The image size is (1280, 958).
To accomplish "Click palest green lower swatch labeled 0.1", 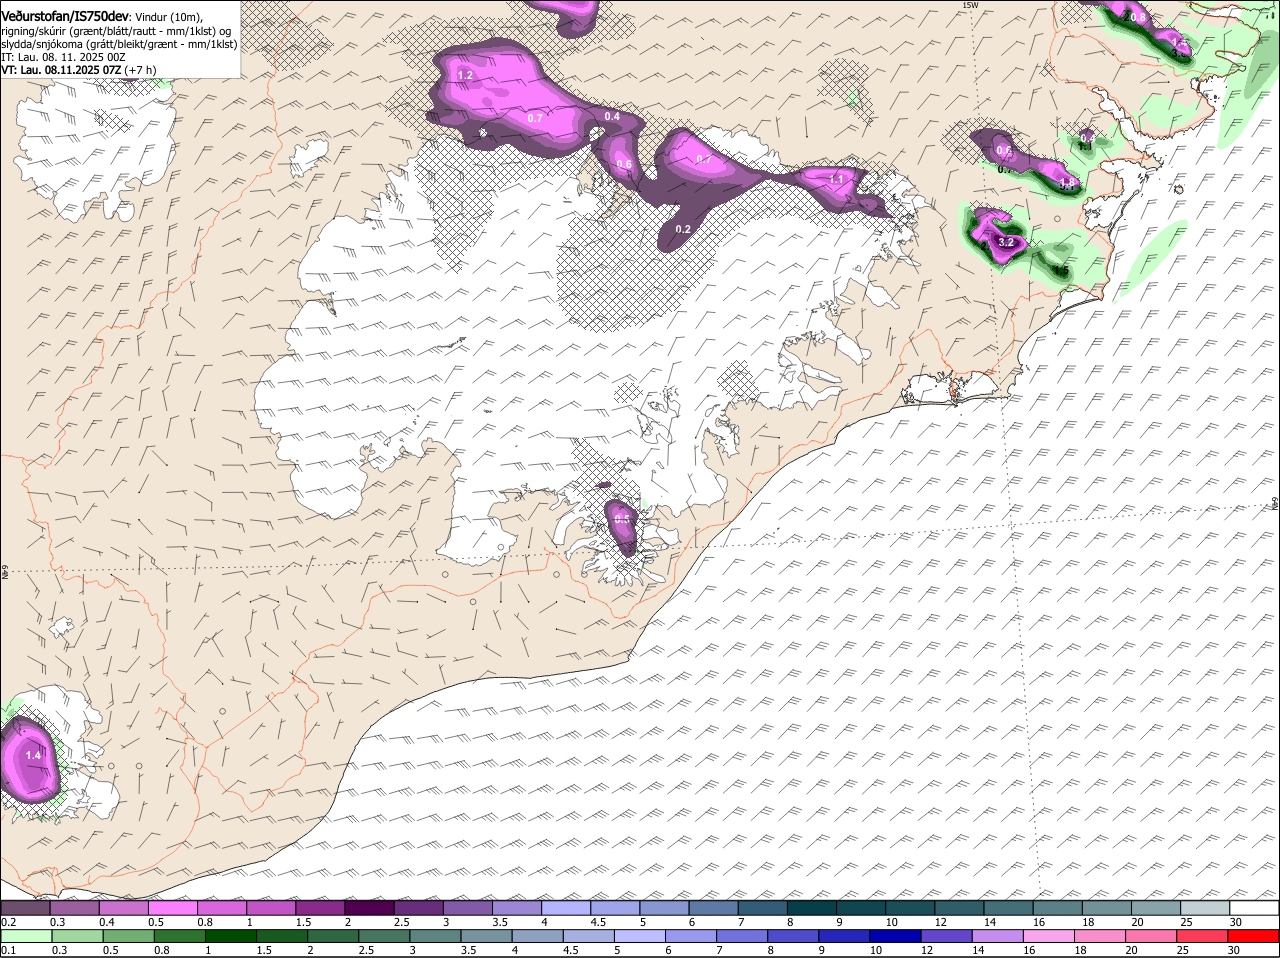I will pos(26,937).
